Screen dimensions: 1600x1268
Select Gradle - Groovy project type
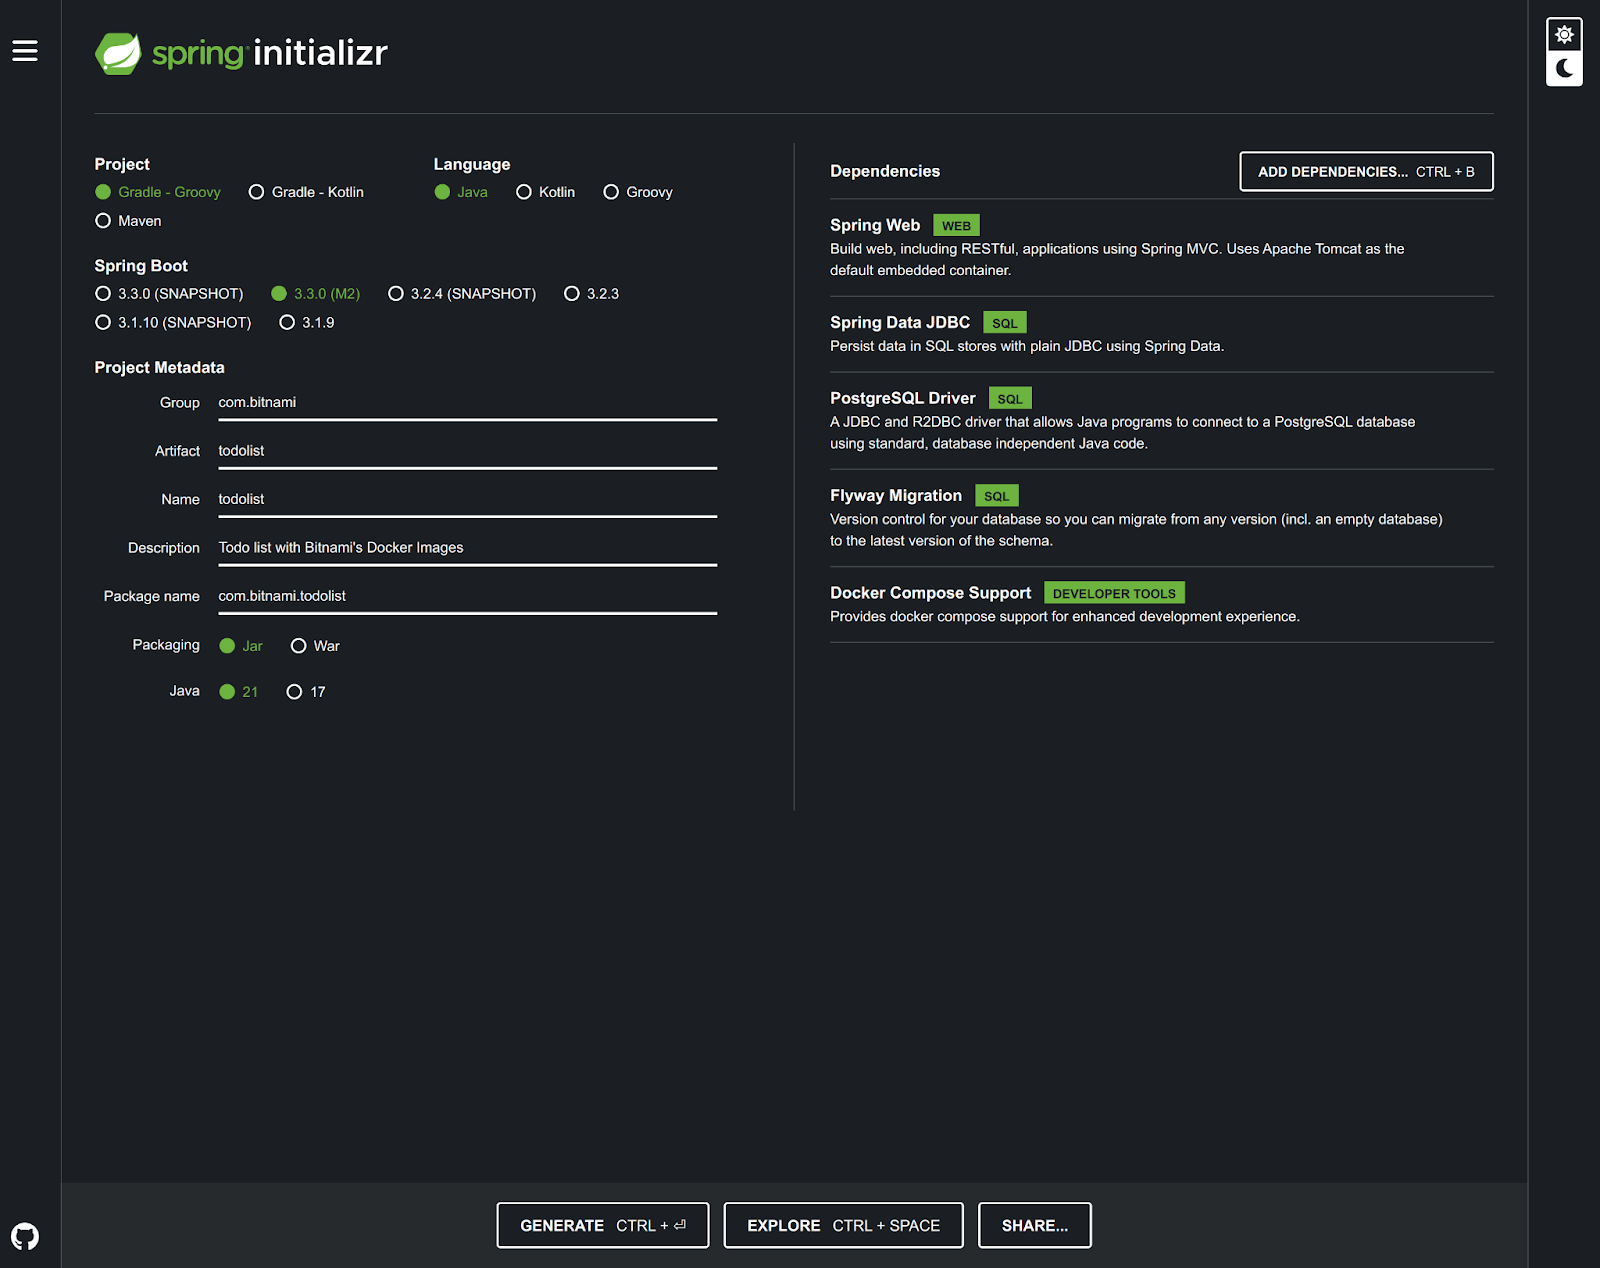click(158, 192)
